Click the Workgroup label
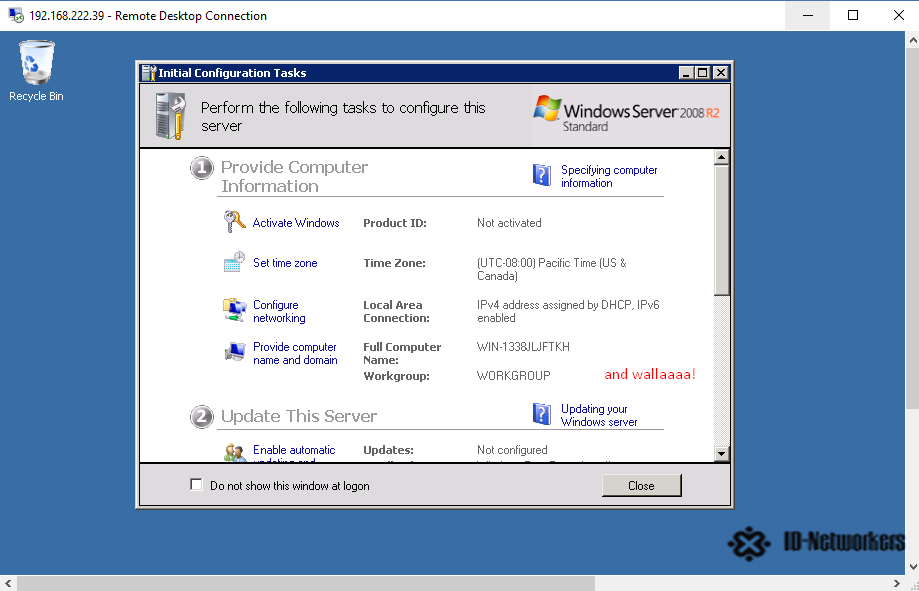The image size is (919, 591). click(x=396, y=376)
